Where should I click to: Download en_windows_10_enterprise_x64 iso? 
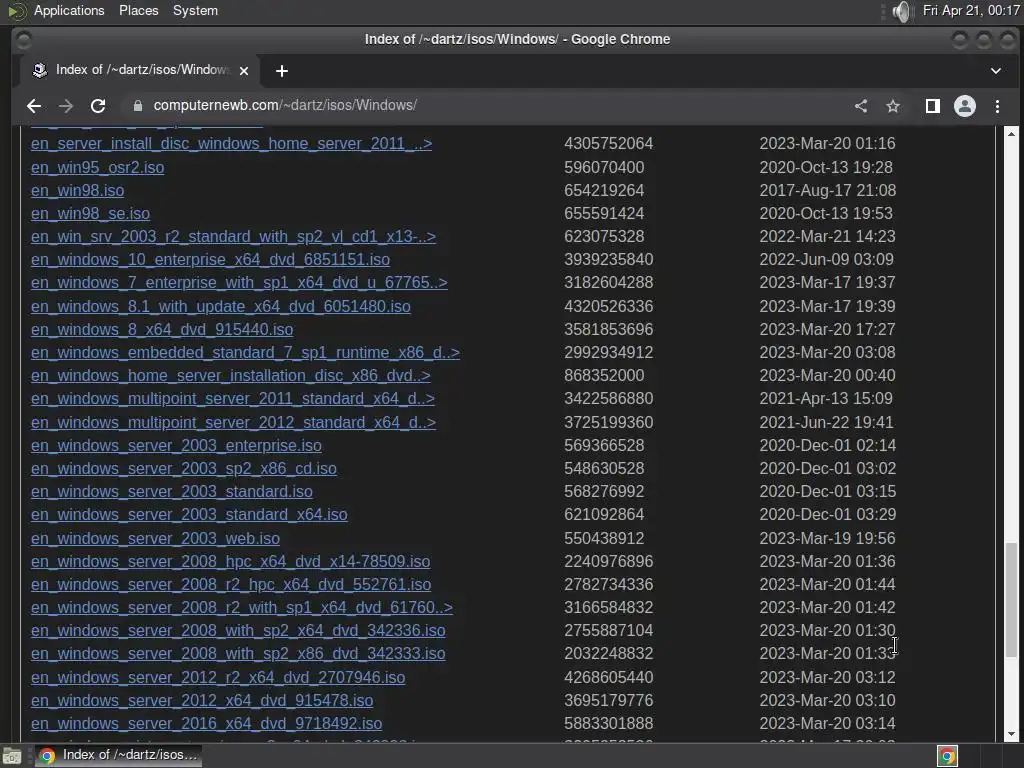(210, 259)
